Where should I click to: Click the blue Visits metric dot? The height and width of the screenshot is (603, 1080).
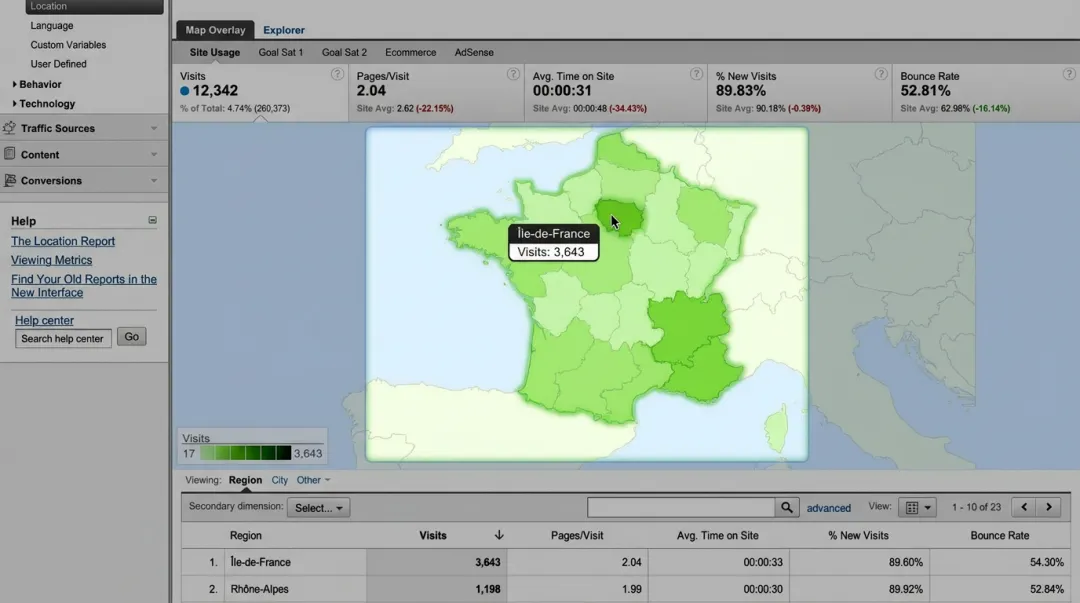[x=185, y=91]
